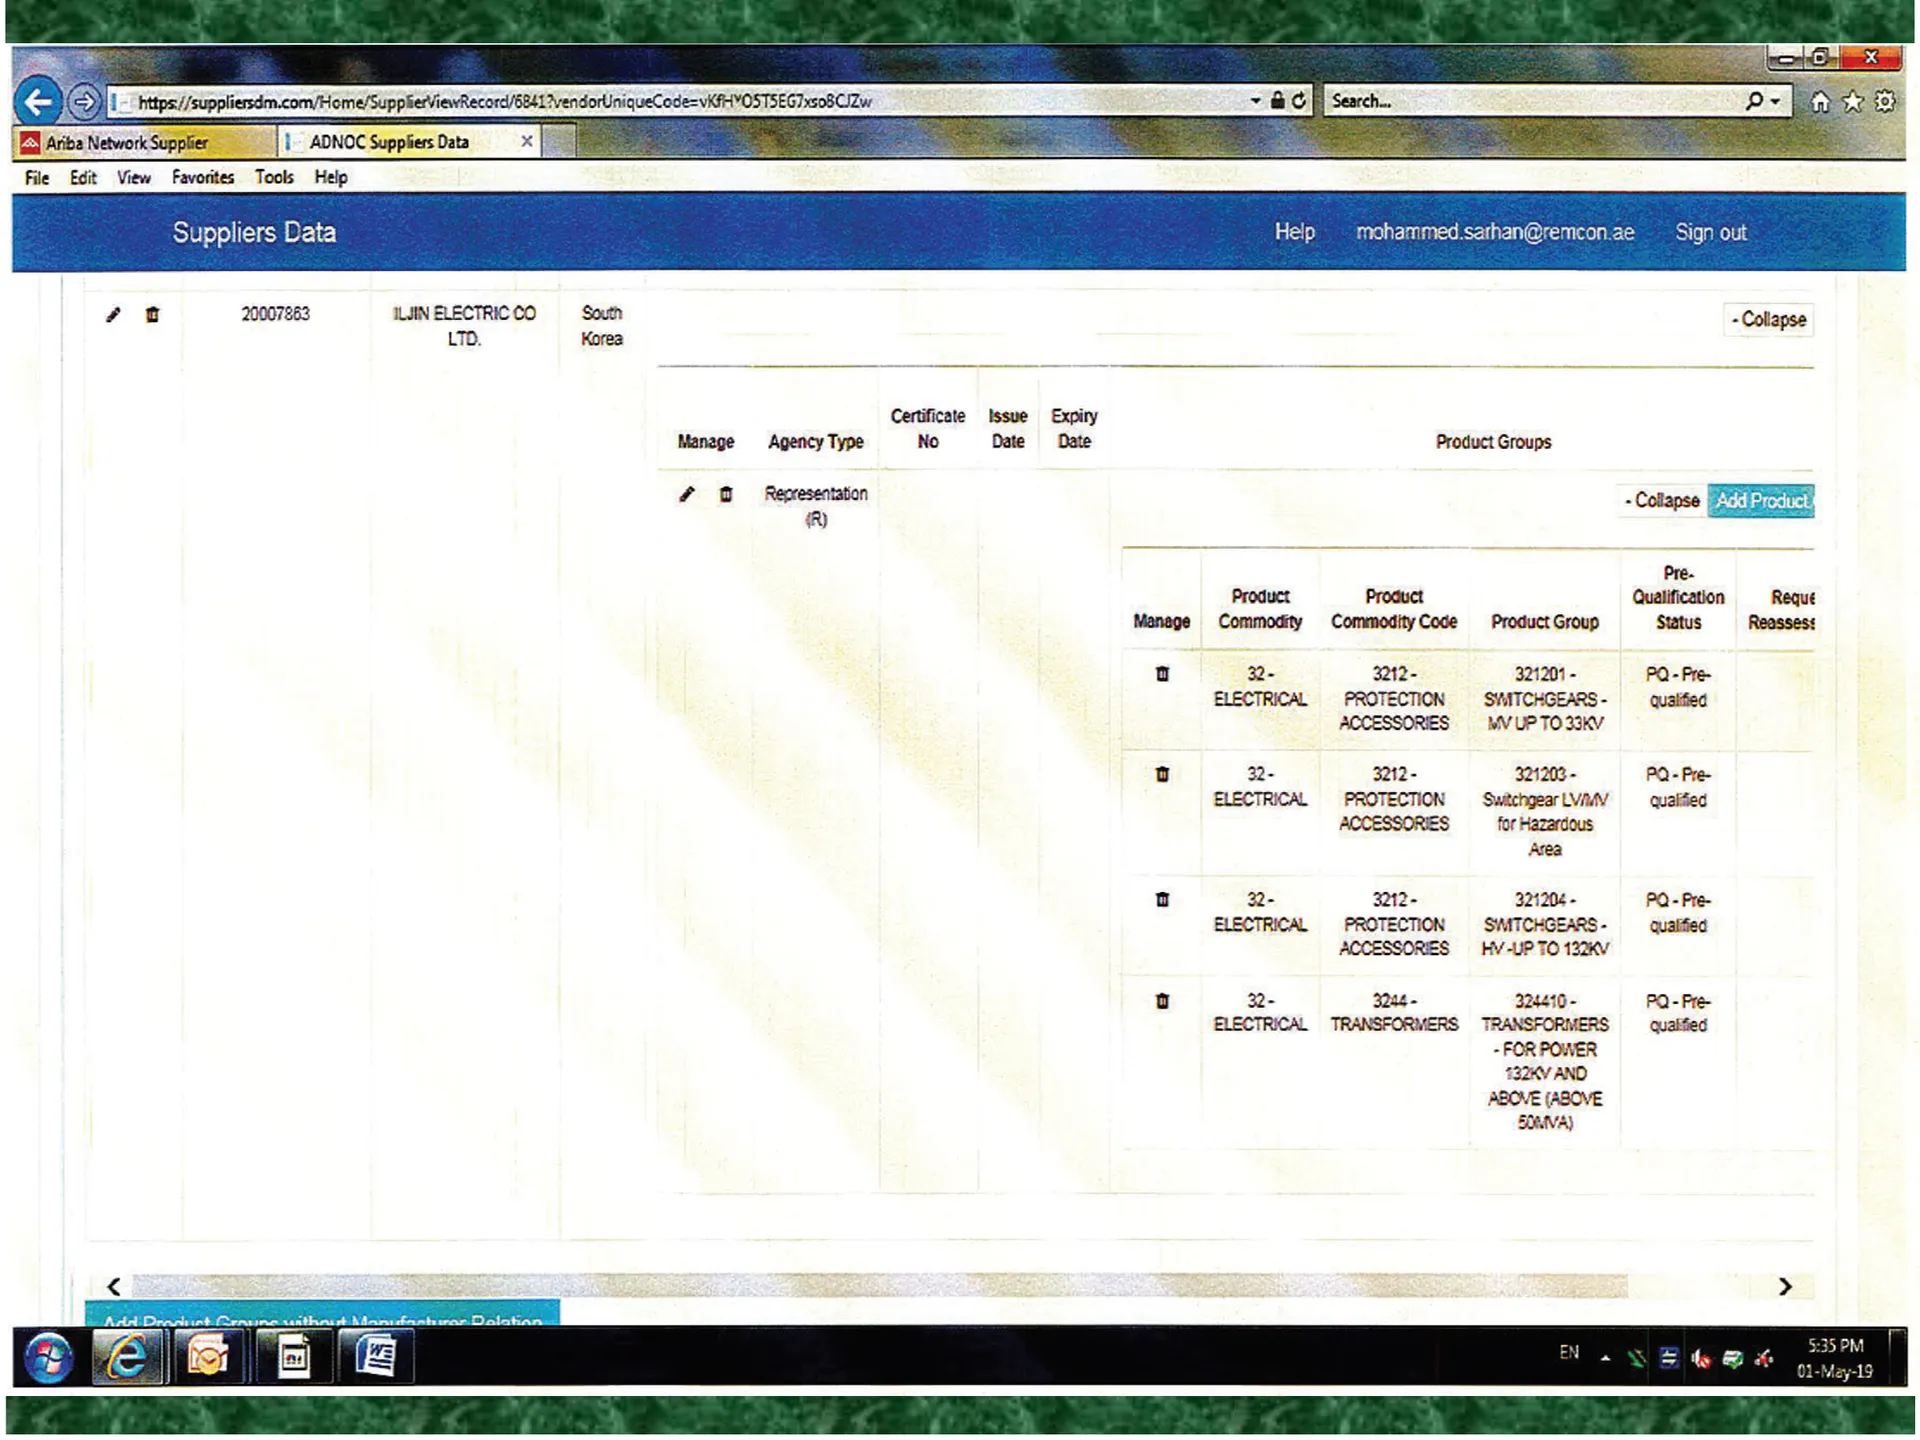Edit the Representation agency entry
Screen dimensions: 1920x1440
tap(686, 494)
